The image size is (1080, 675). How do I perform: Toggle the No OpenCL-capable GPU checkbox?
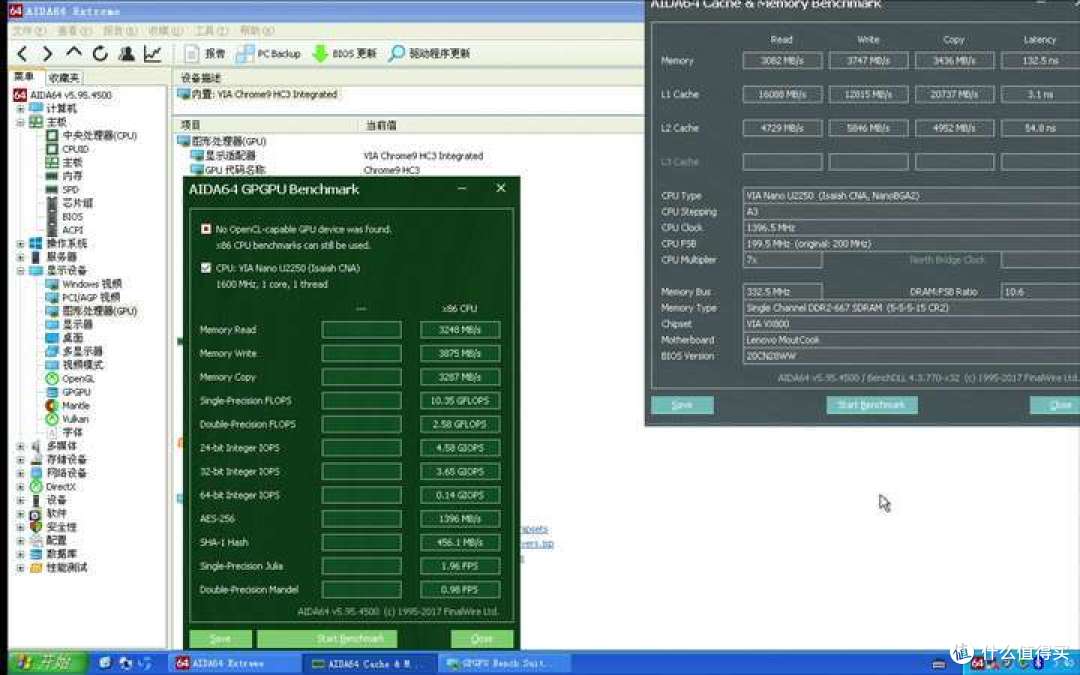click(206, 229)
